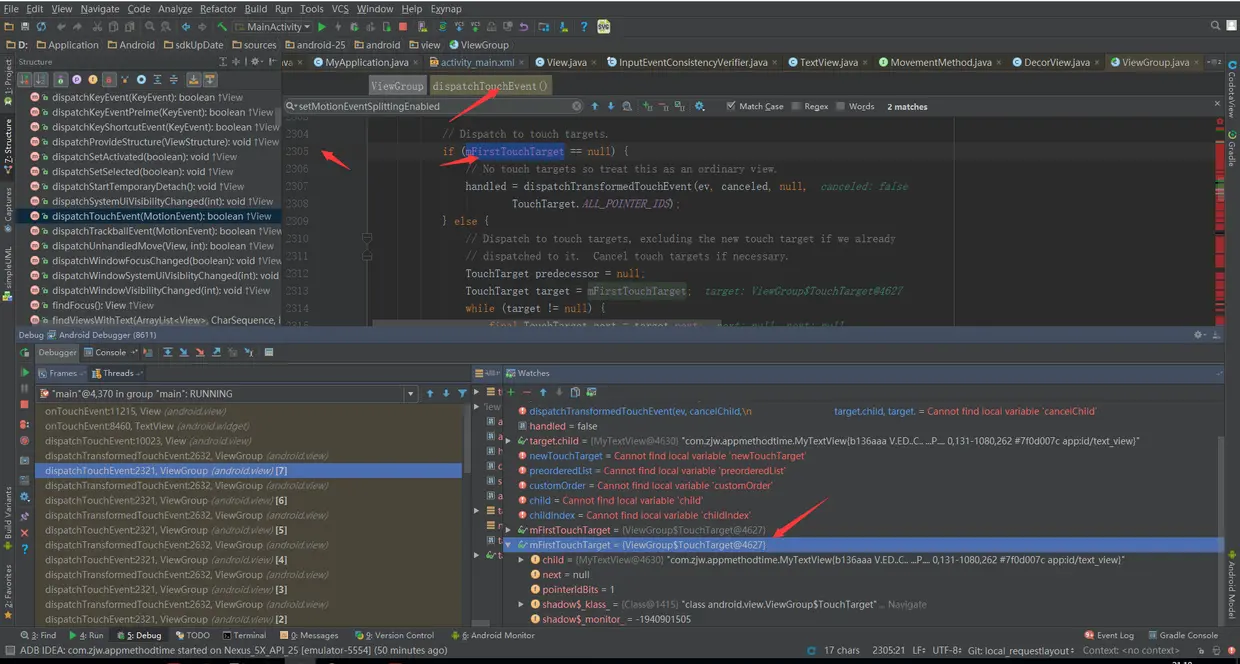
Task: Expand the shadow$_klass_ node
Action: pyautogui.click(x=520, y=605)
